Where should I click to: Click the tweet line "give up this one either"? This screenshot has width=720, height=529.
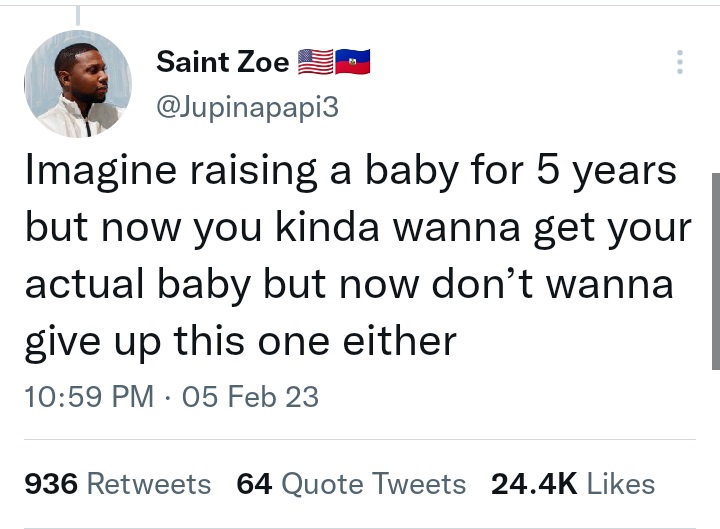click(240, 341)
